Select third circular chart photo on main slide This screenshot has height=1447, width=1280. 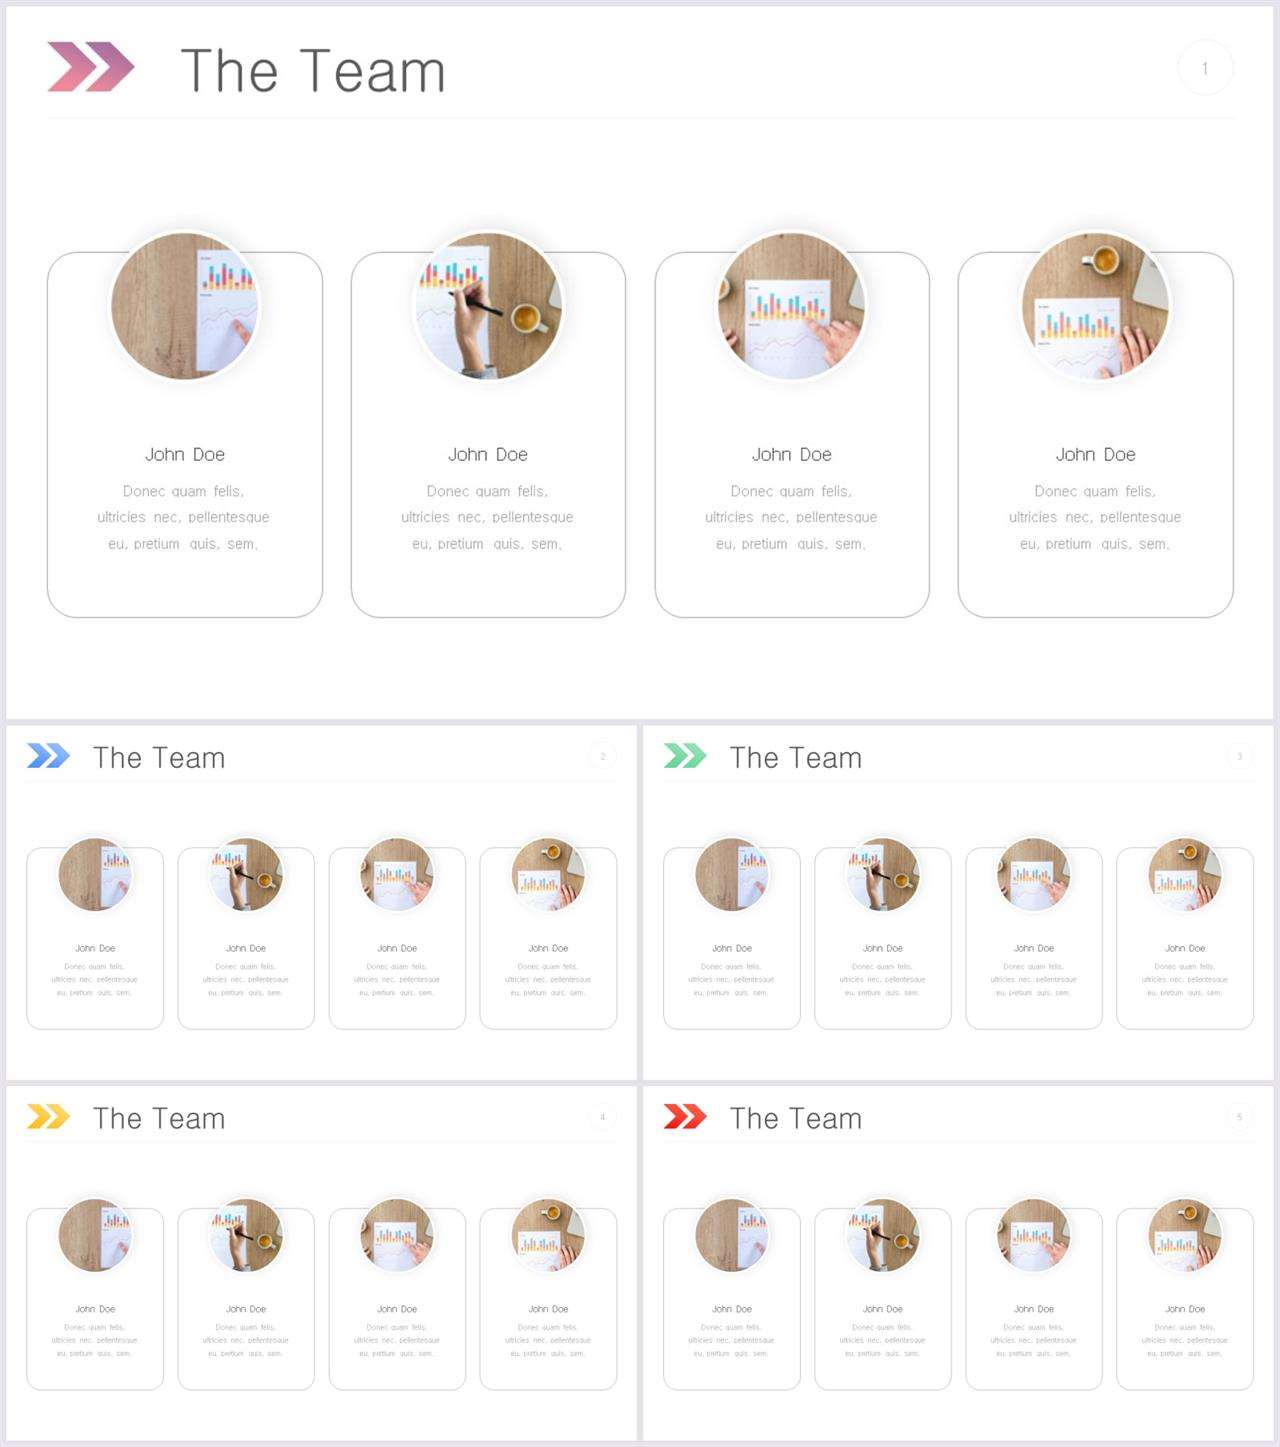pos(792,306)
